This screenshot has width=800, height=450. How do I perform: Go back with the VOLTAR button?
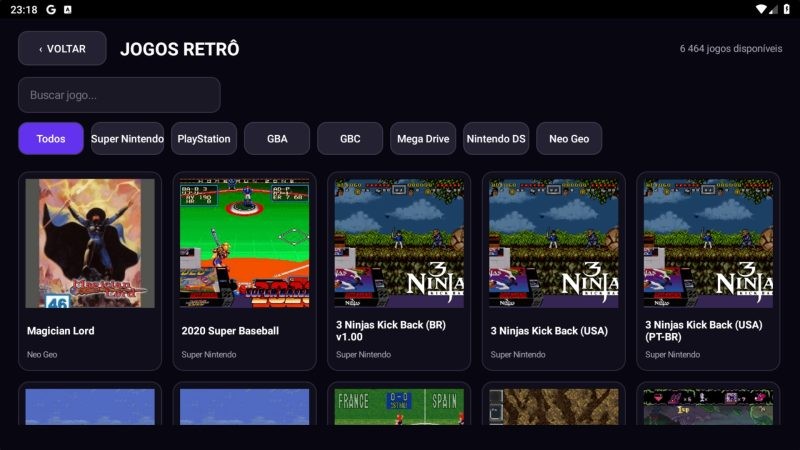(62, 48)
